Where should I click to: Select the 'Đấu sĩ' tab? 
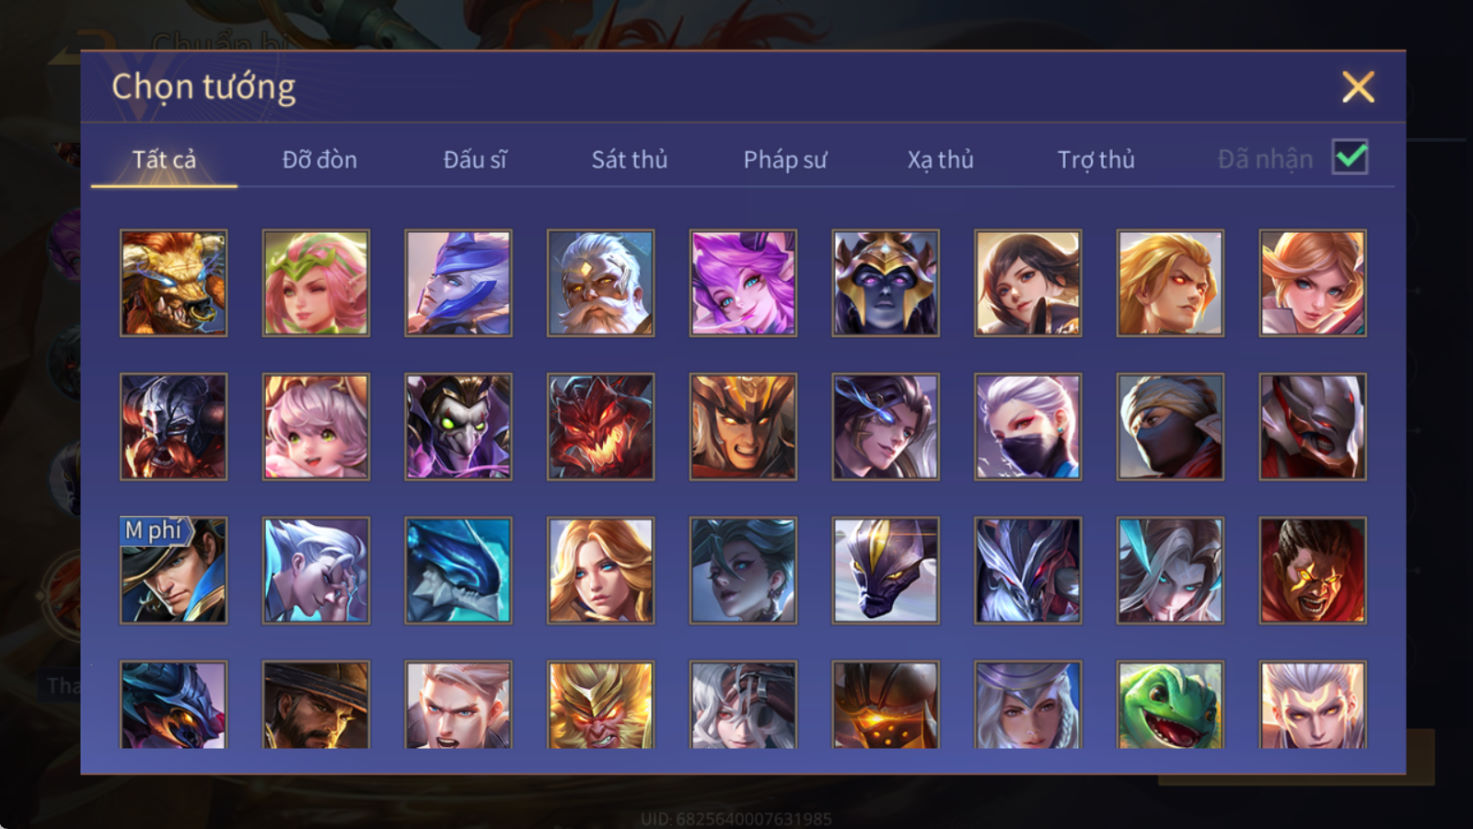tap(475, 159)
